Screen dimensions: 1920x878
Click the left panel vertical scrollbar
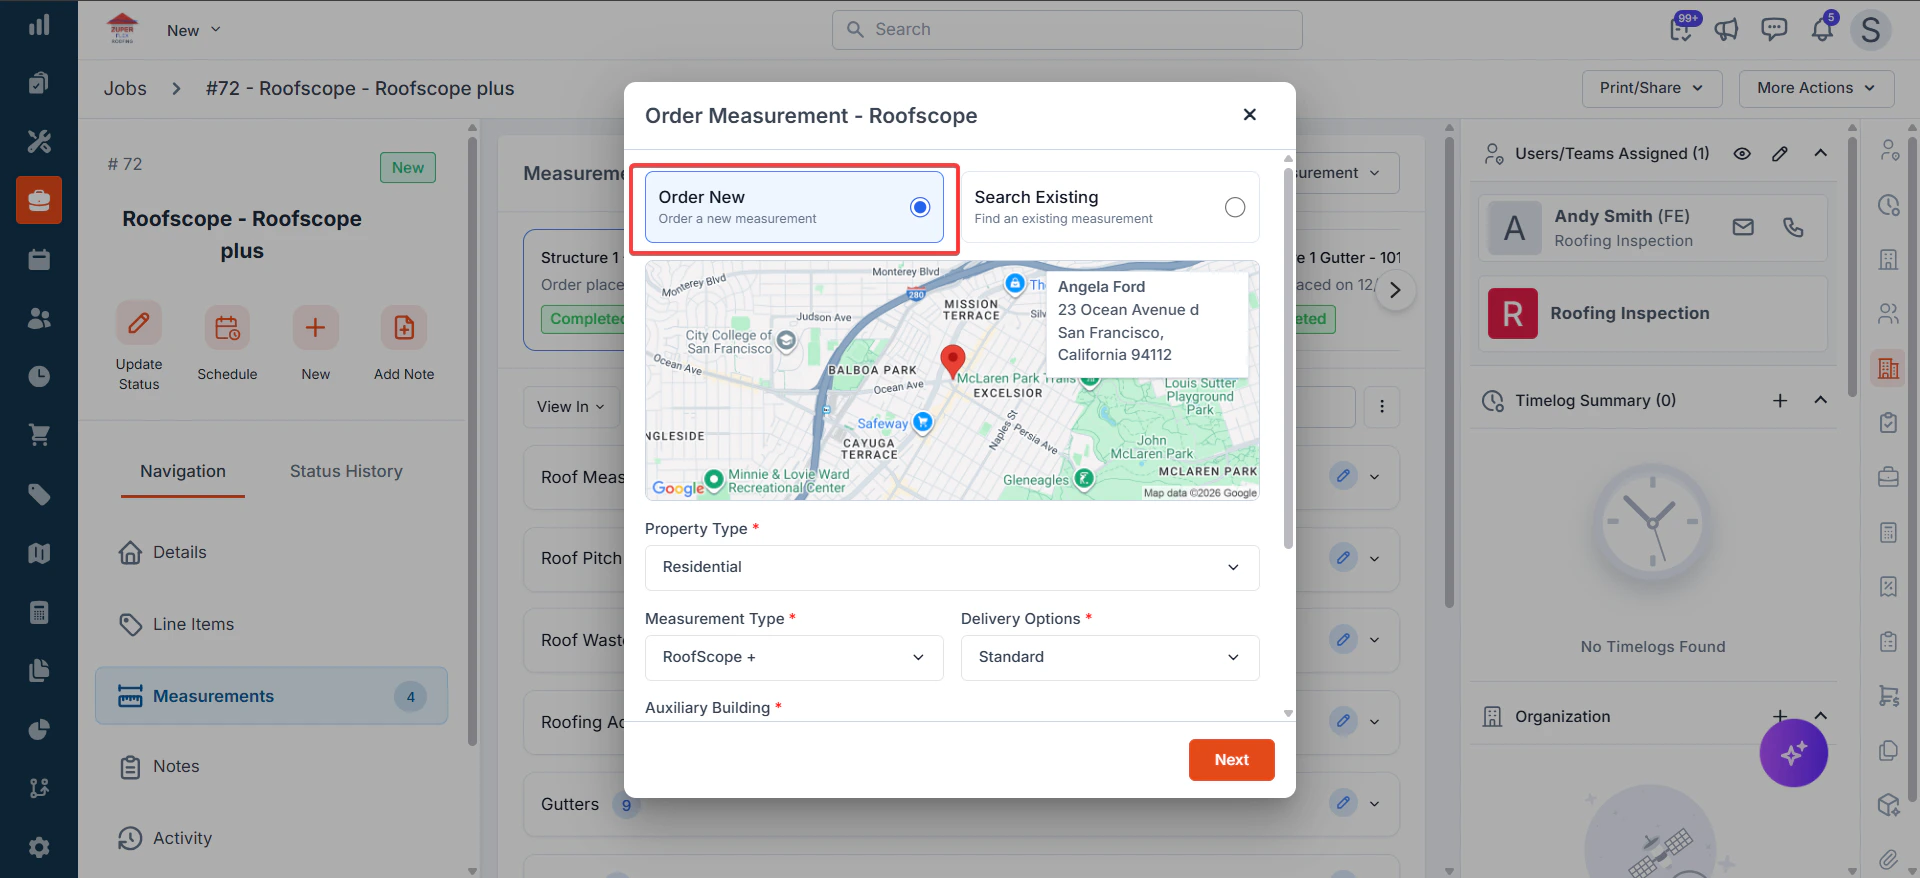[472, 440]
